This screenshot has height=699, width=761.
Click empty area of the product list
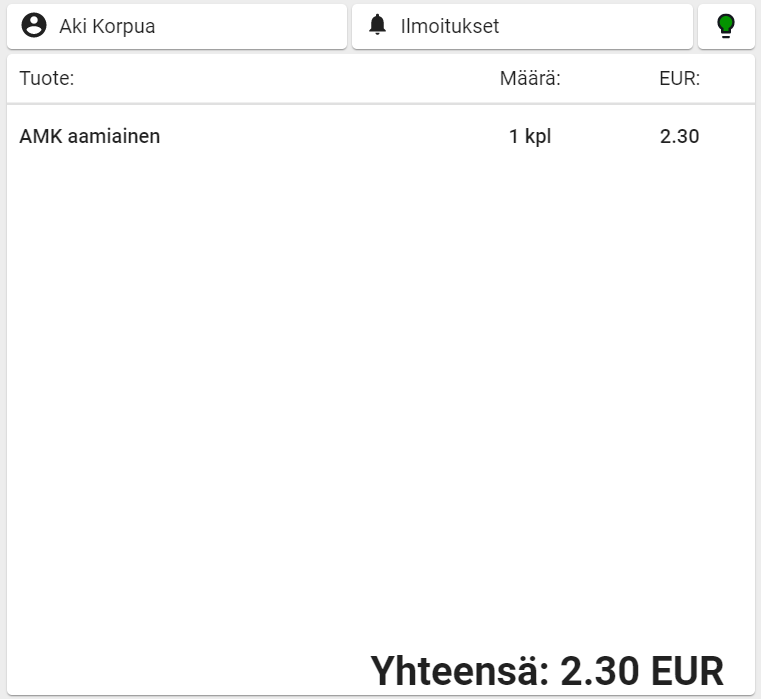(x=380, y=400)
